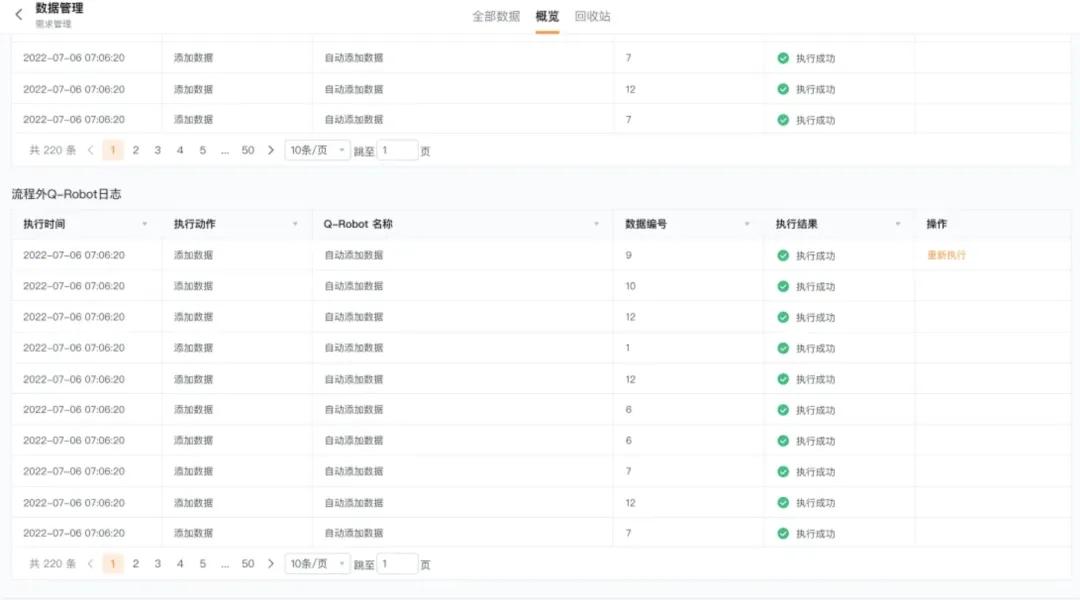The width and height of the screenshot is (1080, 600).
Task: Select page 5 in upper table pagination
Action: (202, 150)
